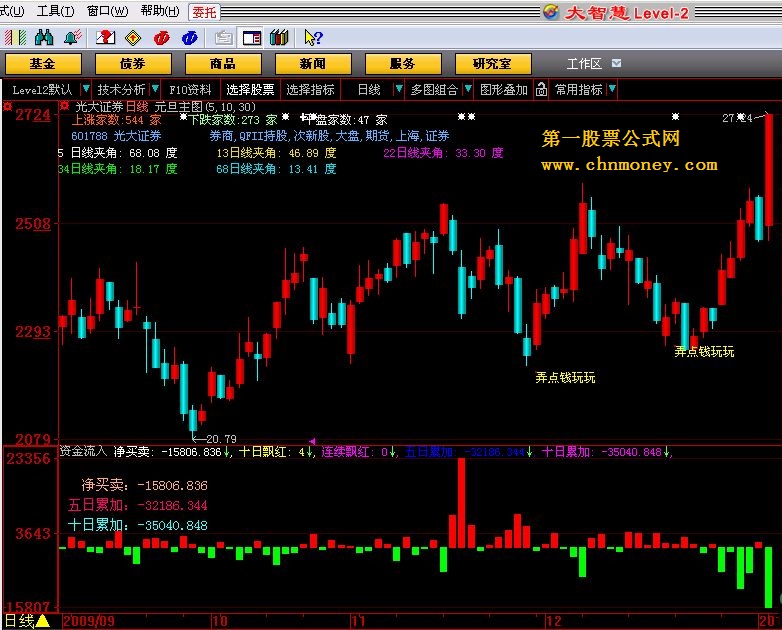Image resolution: width=782 pixels, height=630 pixels.
Task: Click the 2009/09 date marker on time axis
Action: click(89, 621)
